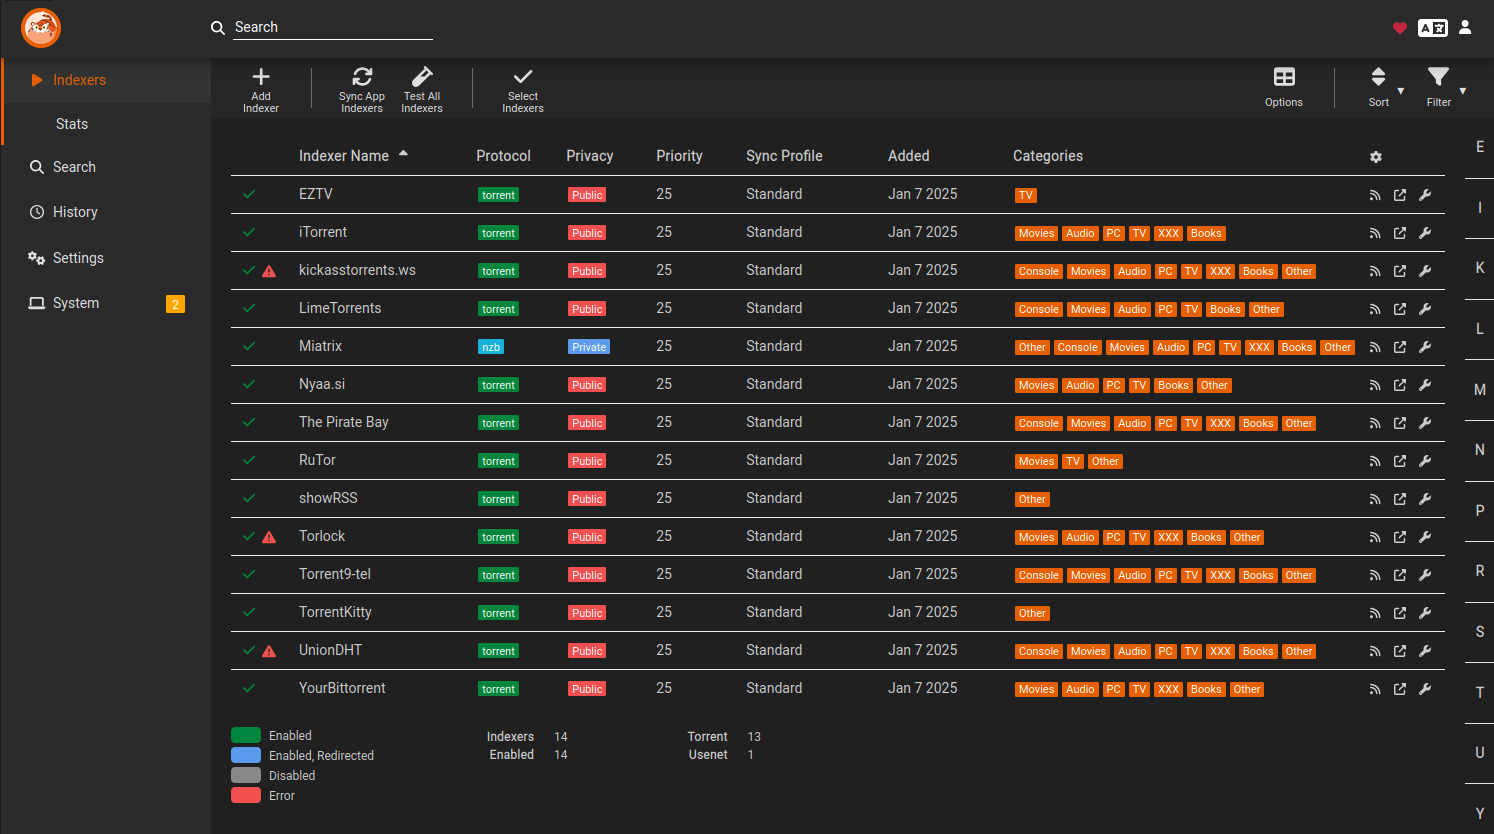Viewport: 1494px width, 834px height.
Task: Click the Add Indexer plus icon
Action: coord(261,77)
